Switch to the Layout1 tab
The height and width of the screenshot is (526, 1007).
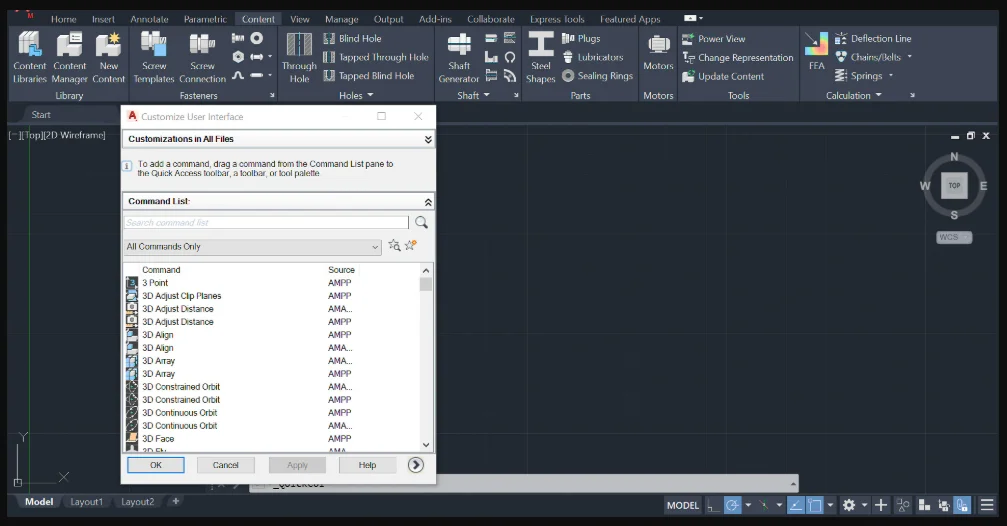[x=87, y=502]
